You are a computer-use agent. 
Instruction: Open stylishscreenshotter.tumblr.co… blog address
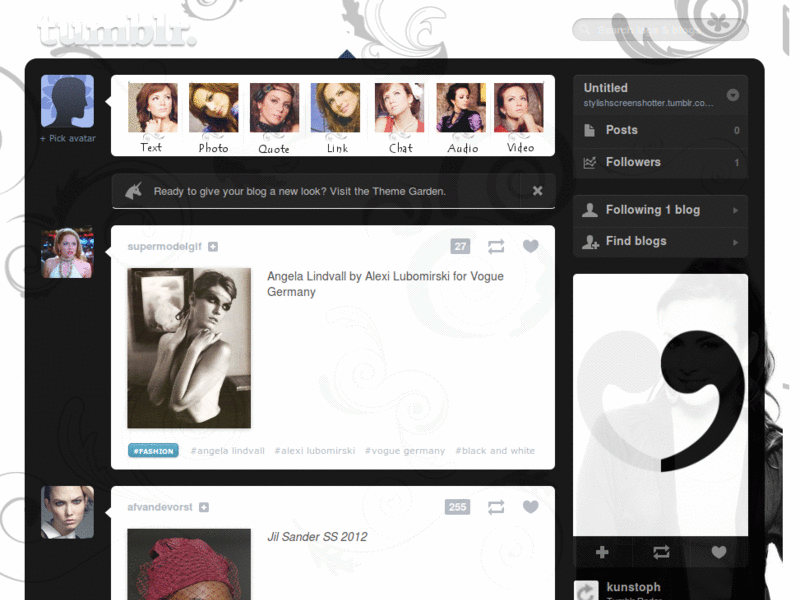click(648, 103)
